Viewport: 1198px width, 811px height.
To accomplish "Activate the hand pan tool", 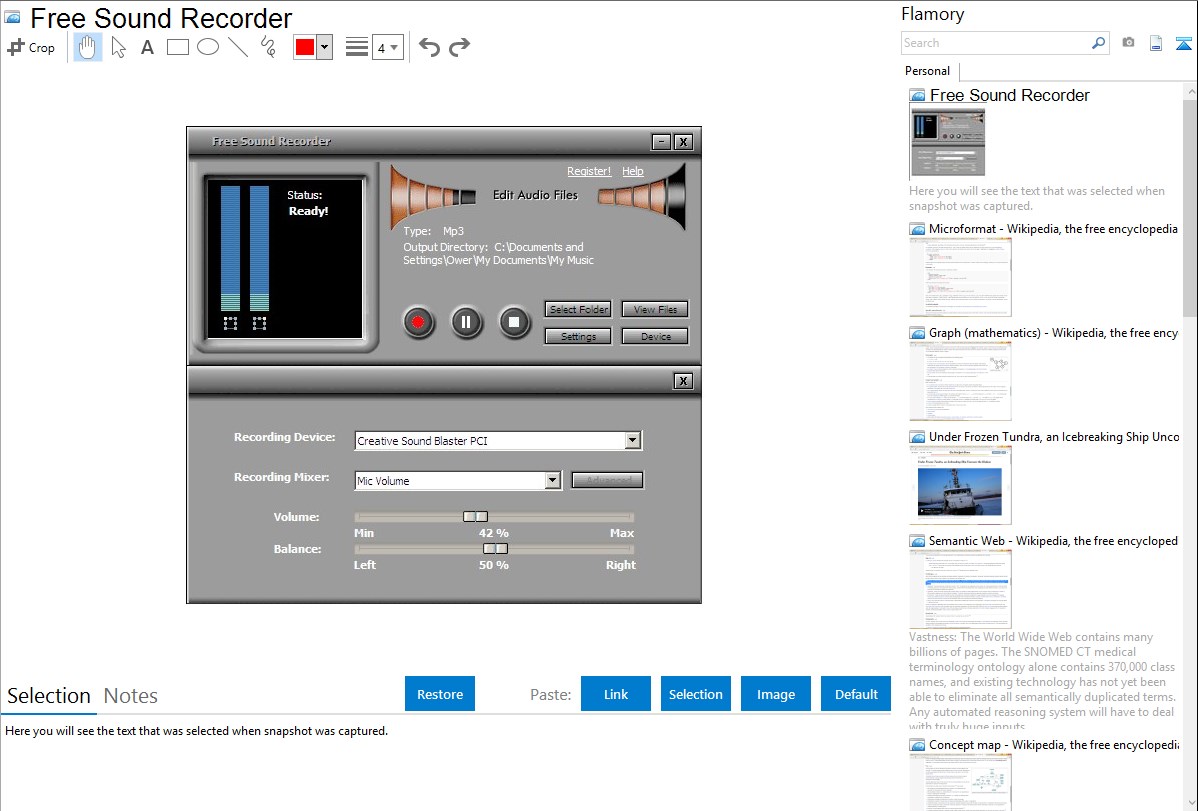I will coord(88,47).
